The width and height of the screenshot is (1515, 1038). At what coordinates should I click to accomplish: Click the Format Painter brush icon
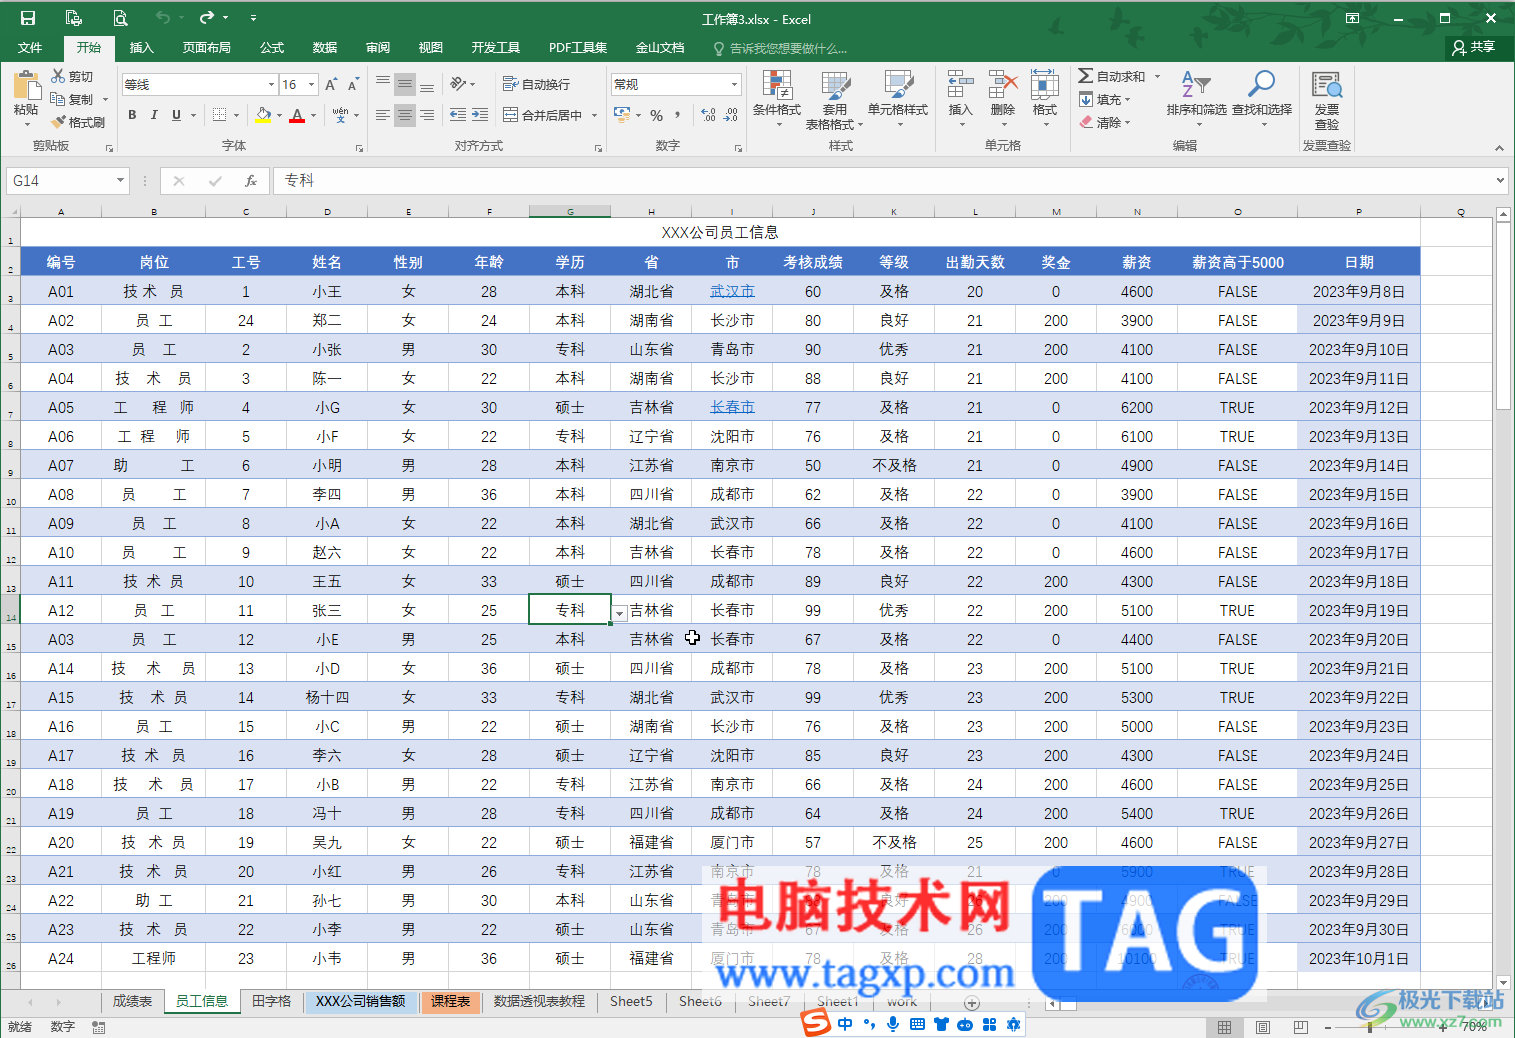coord(59,122)
